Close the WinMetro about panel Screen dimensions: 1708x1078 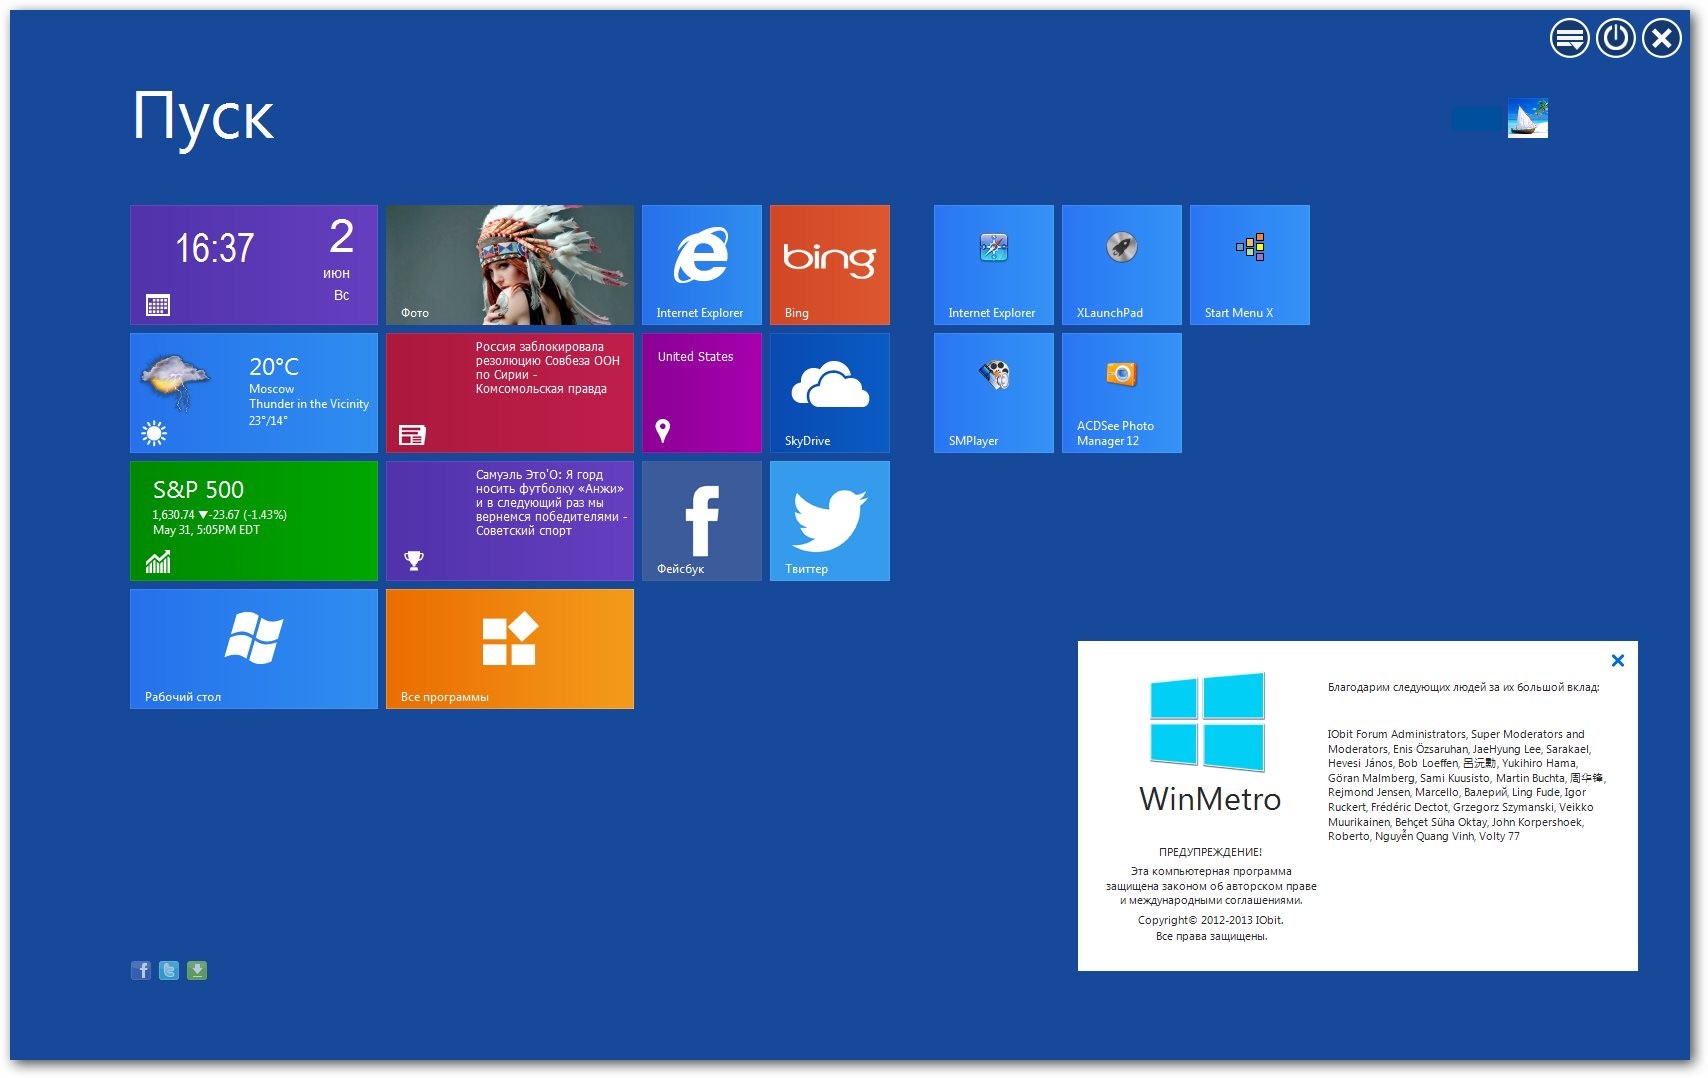tap(1618, 660)
